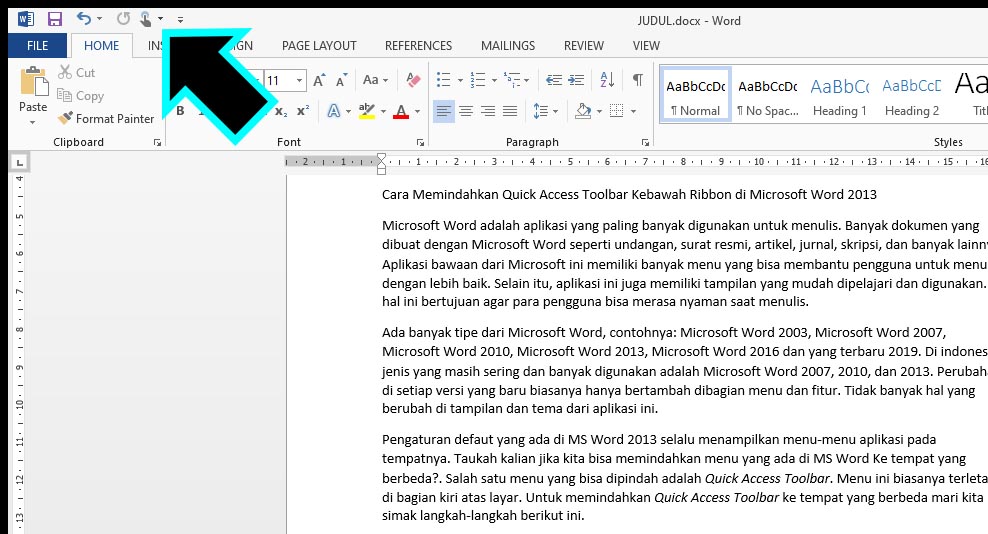
Task: Click the Bullets list icon
Action: point(444,79)
